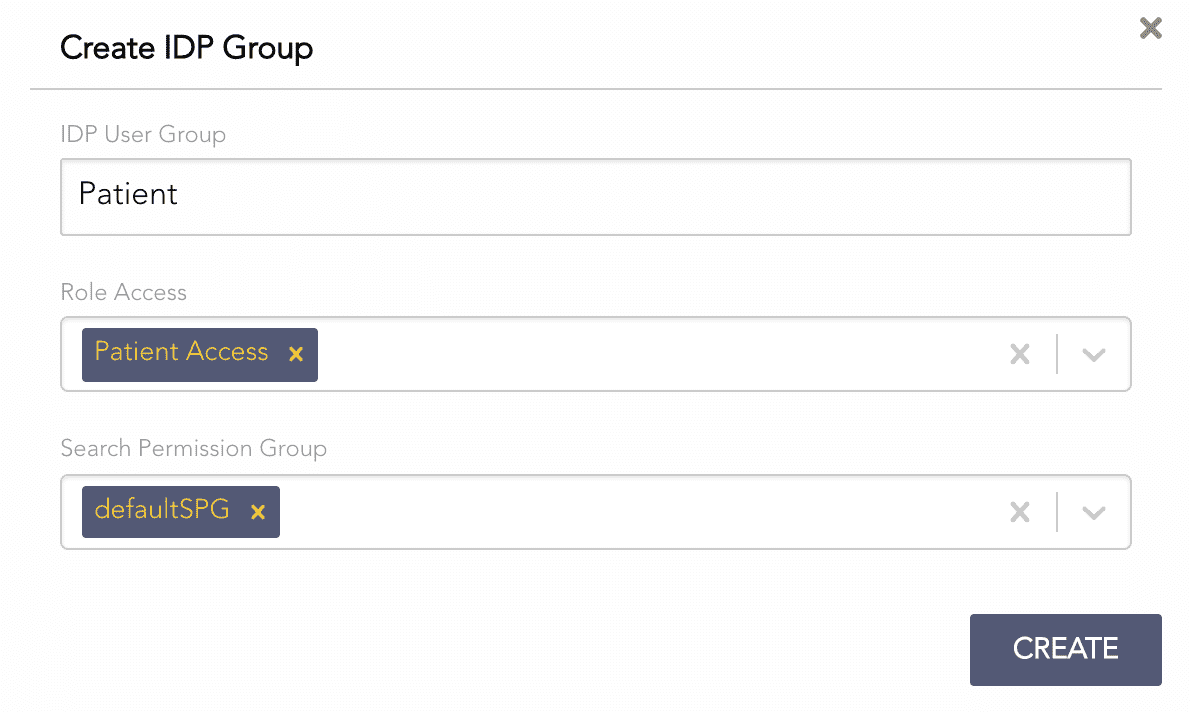Screen dimensions: 1190x712
Task: Click the horizontal divider under the dialog title
Action: point(595,89)
